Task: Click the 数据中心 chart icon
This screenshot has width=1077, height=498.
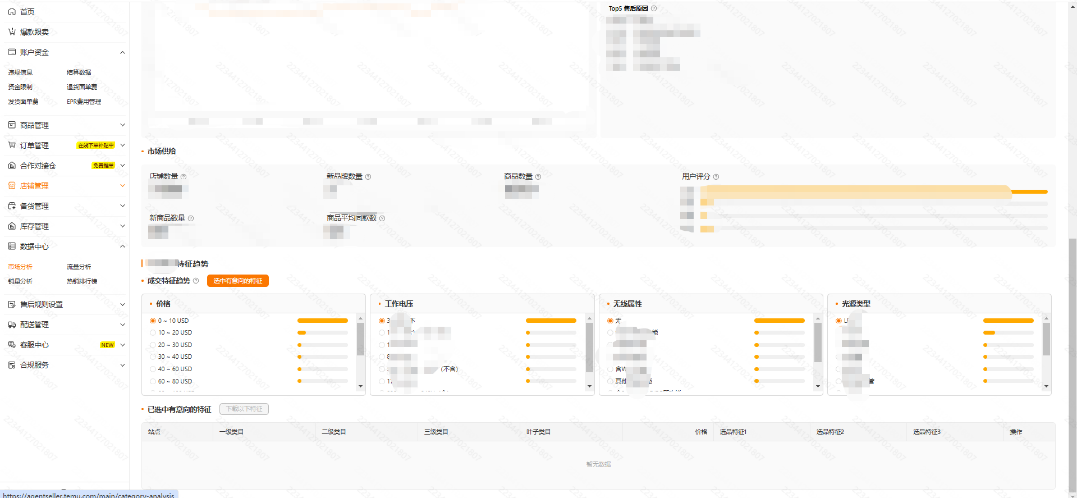Action: 12,246
